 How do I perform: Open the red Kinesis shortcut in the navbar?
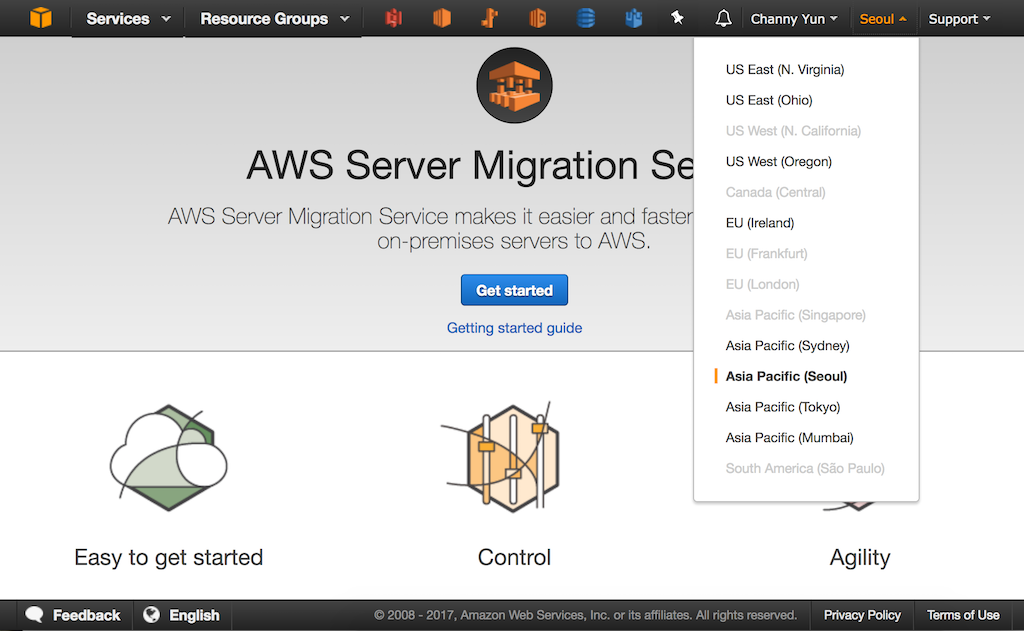[x=393, y=18]
